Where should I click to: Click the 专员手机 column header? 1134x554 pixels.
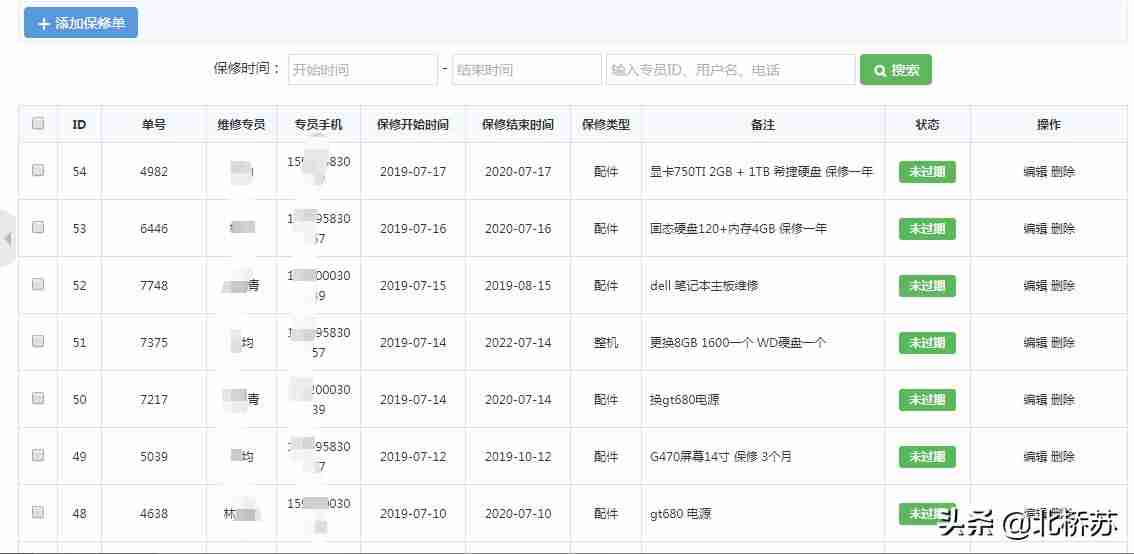click(318, 124)
